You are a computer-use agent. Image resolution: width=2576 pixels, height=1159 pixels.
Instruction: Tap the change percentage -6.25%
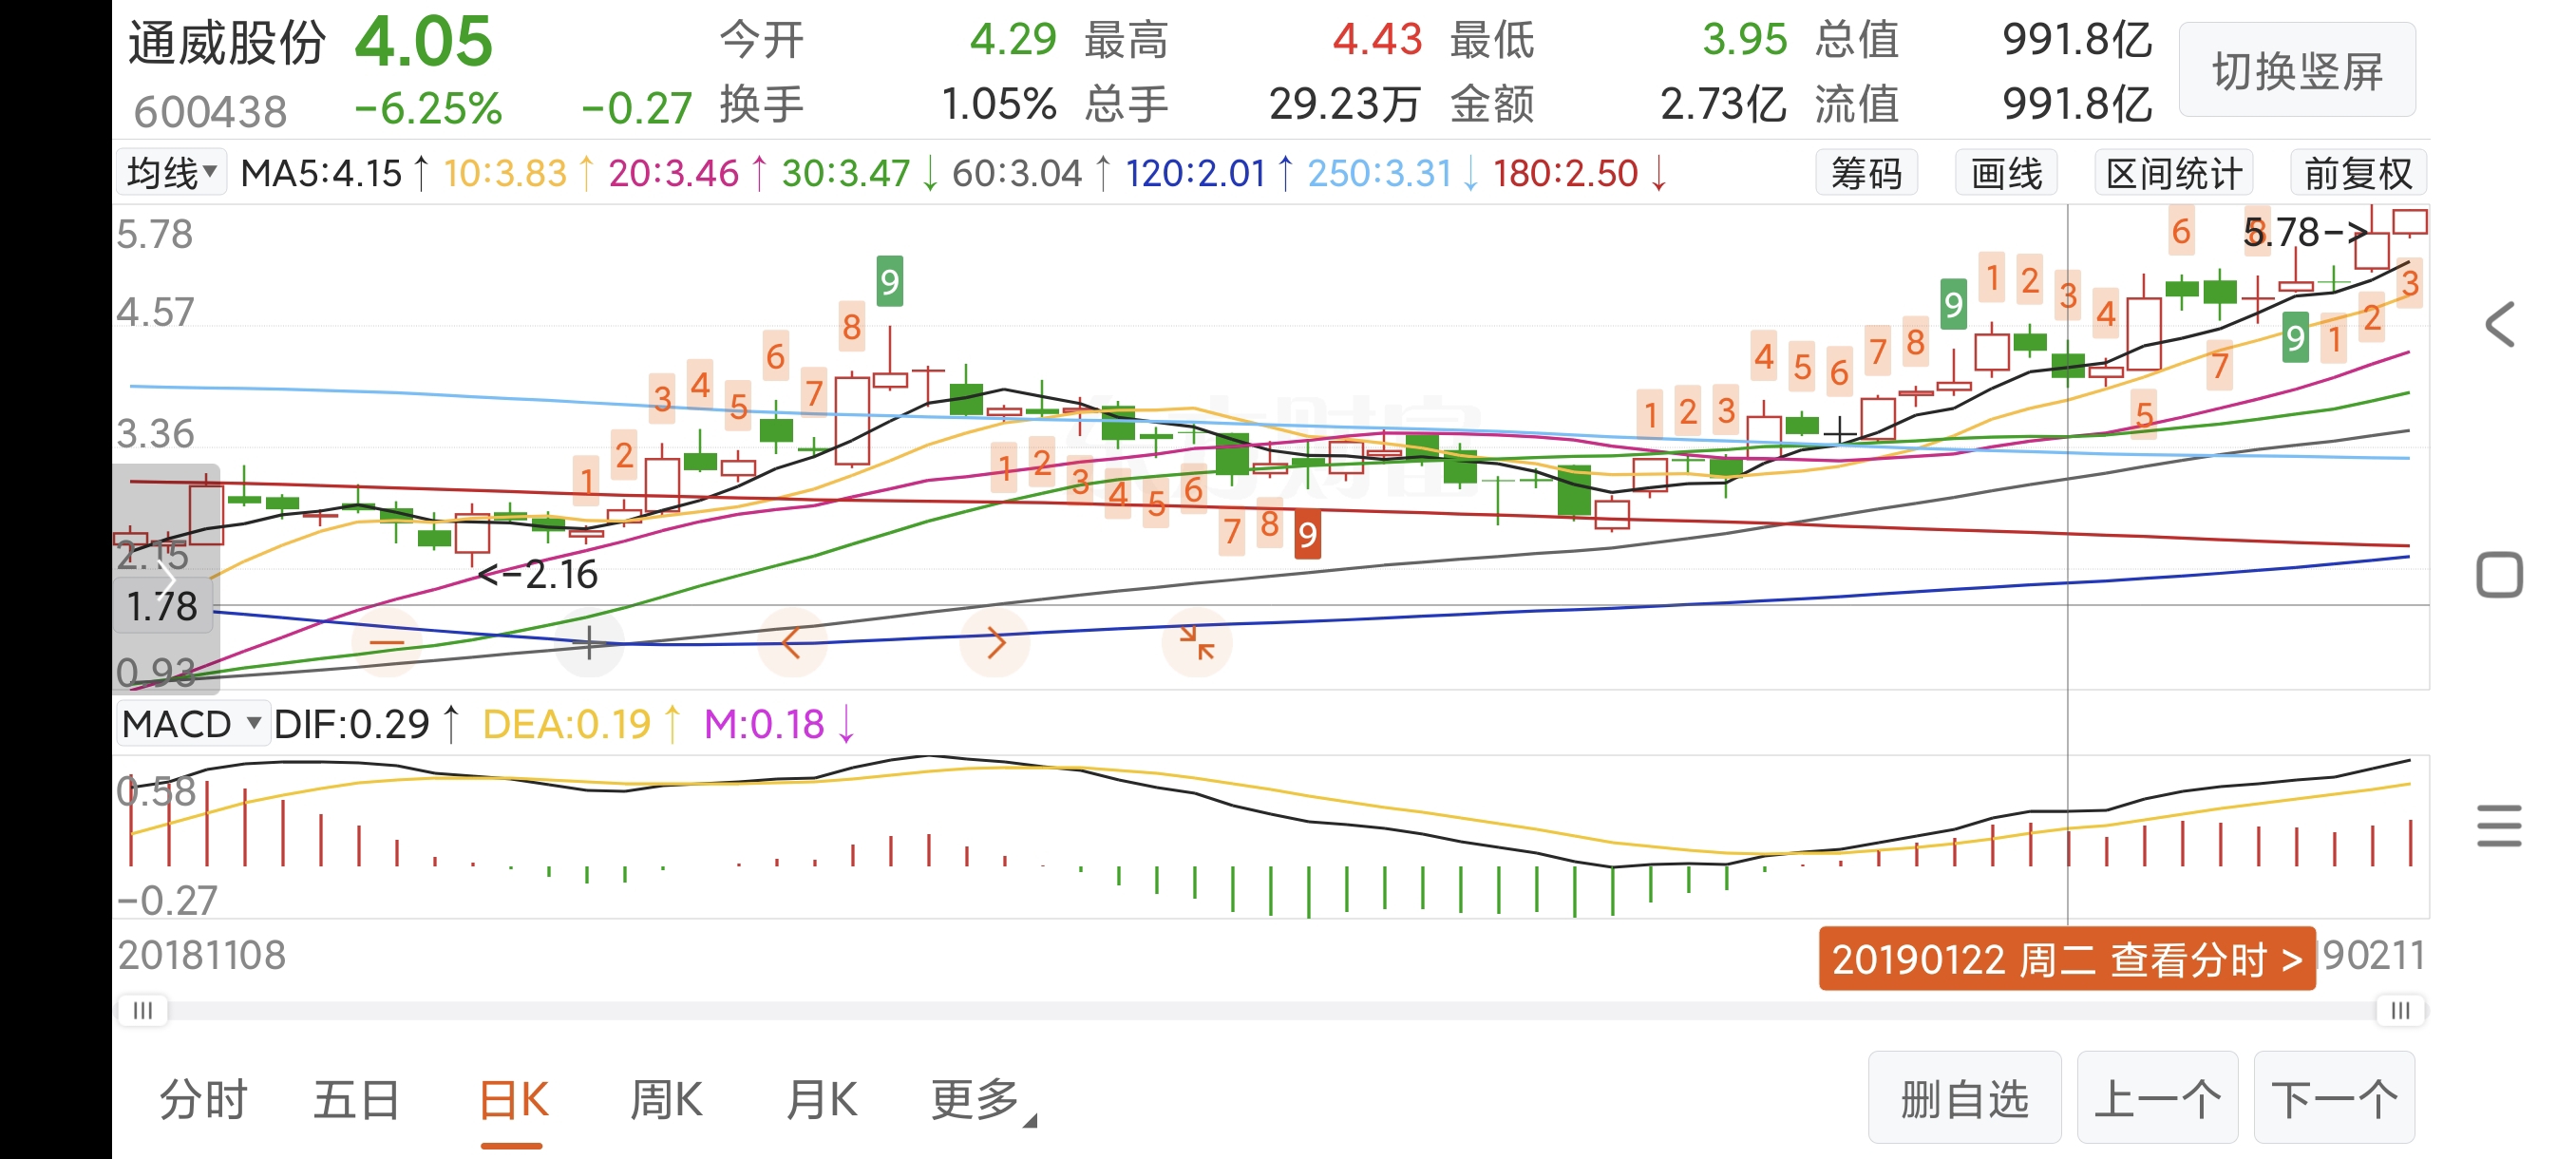tap(428, 108)
